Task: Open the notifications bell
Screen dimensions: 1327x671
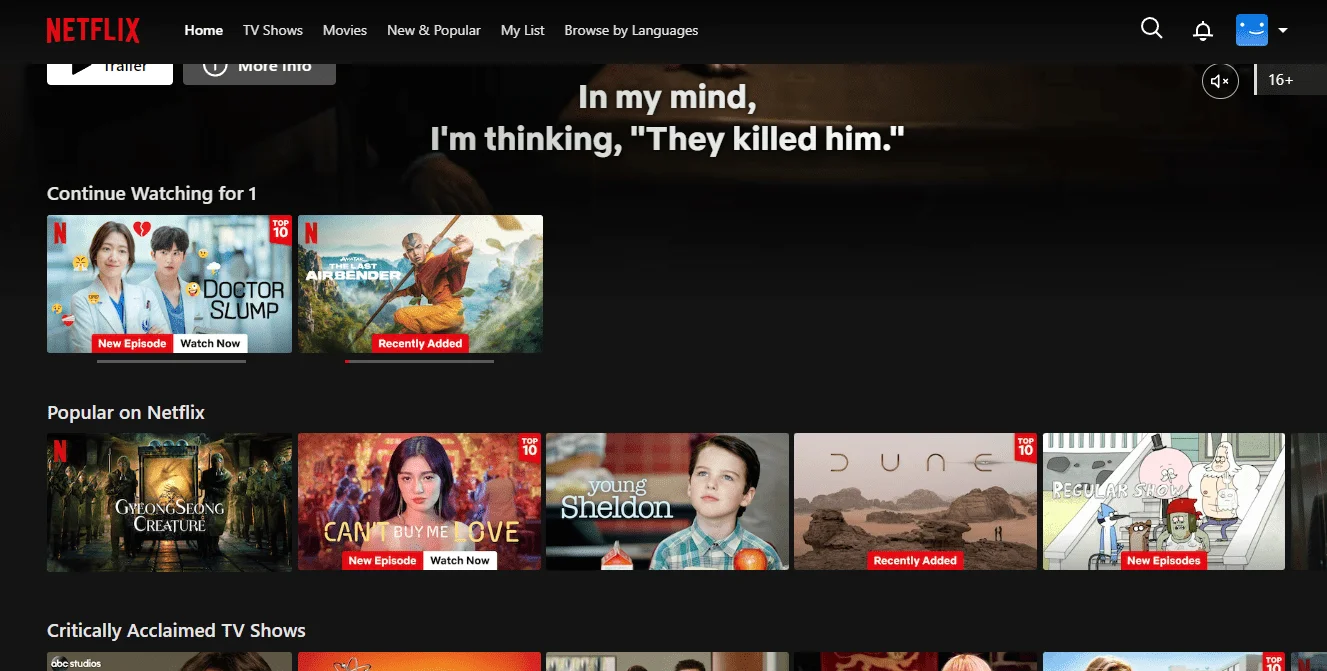Action: pos(1203,31)
